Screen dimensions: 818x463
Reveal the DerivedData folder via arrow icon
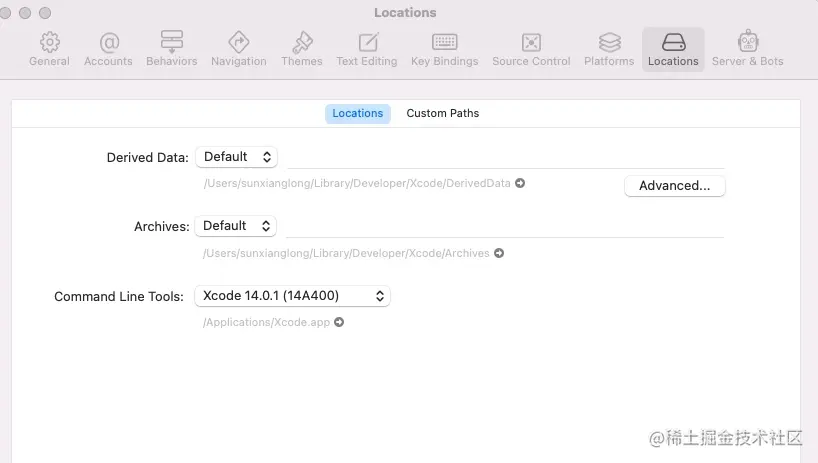pyautogui.click(x=520, y=183)
